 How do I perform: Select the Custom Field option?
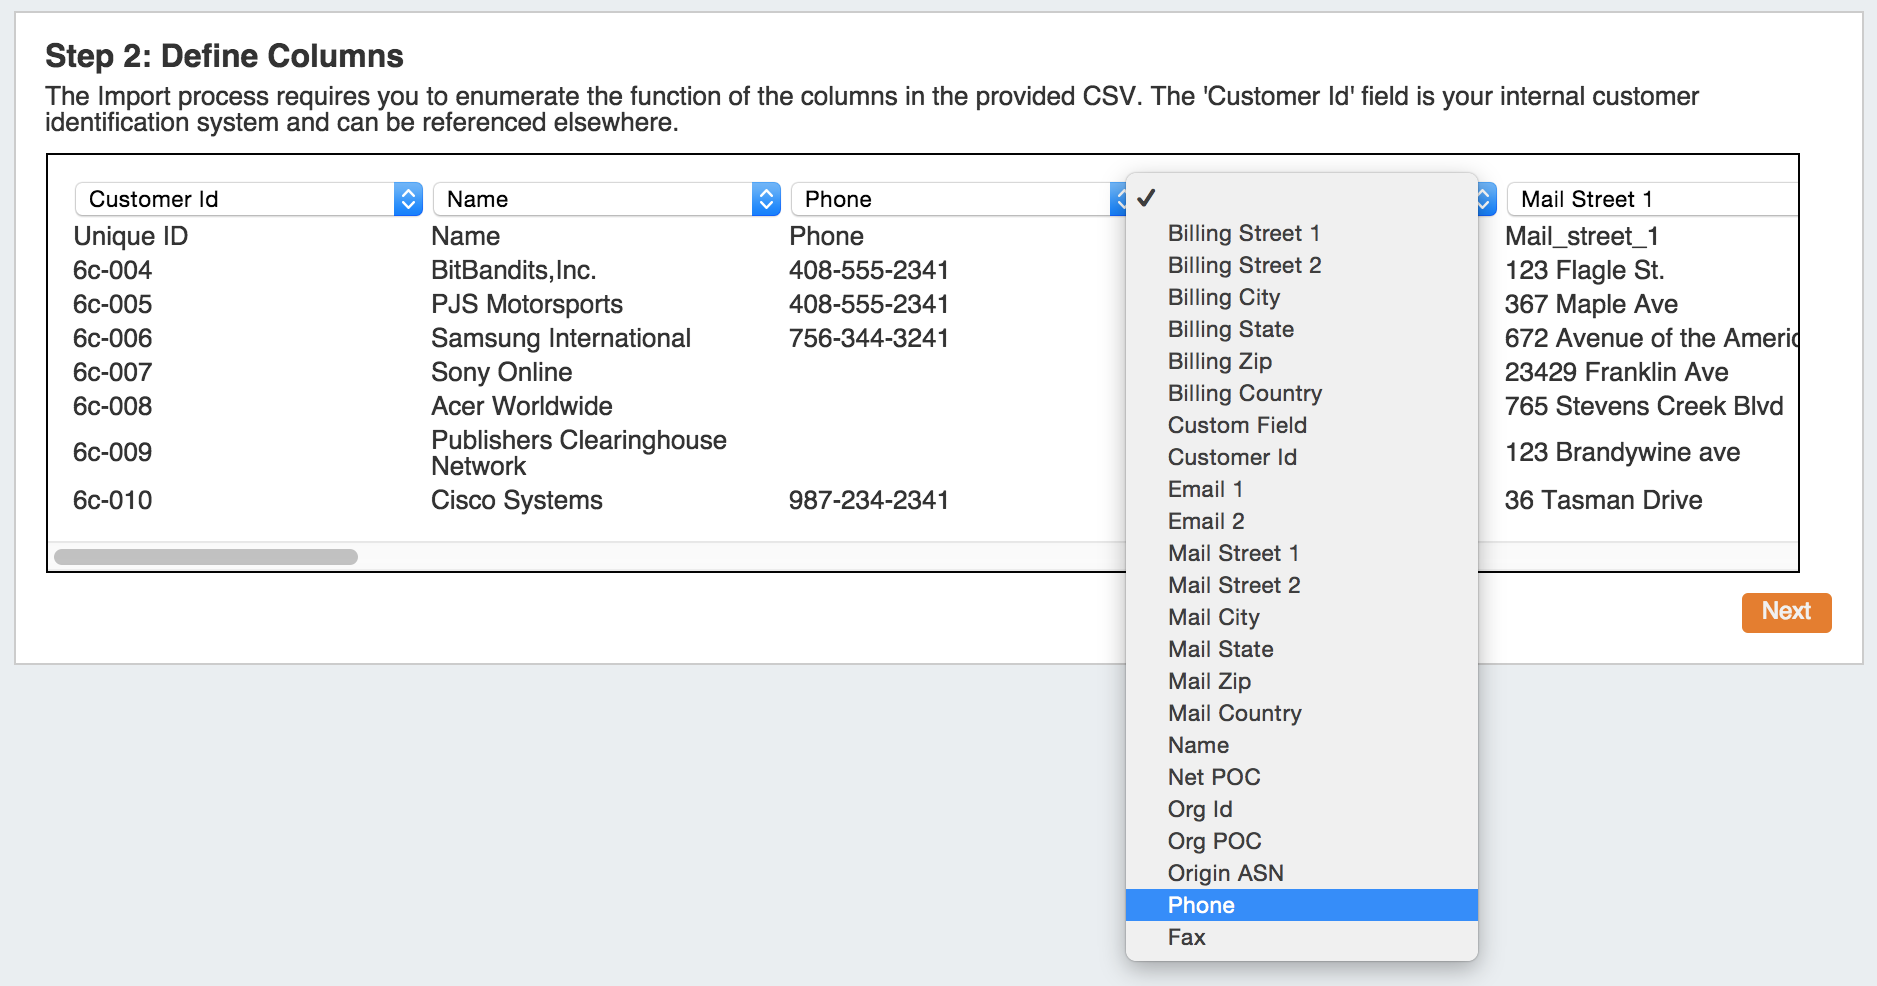coord(1237,425)
